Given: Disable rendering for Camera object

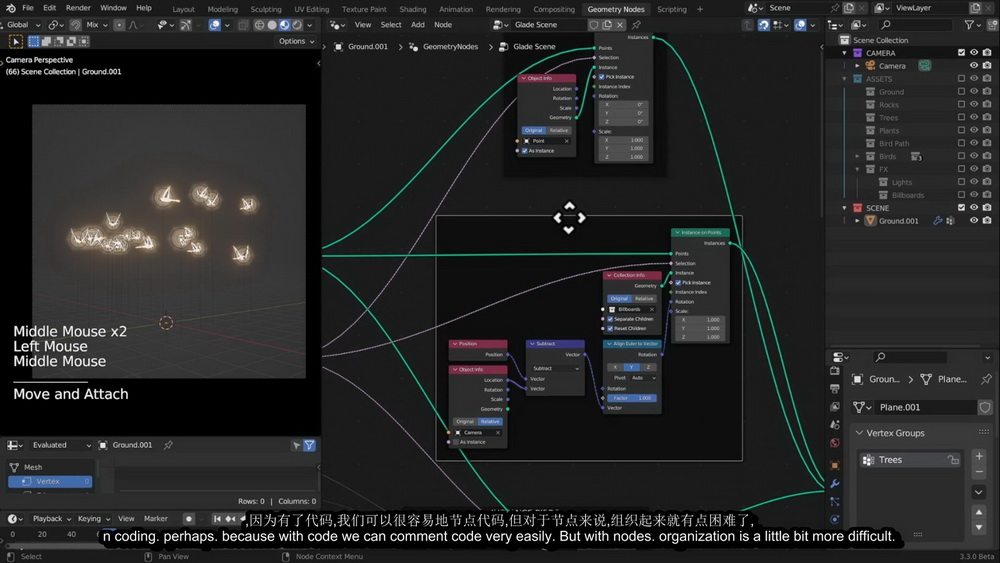Looking at the screenshot, I should pos(987,66).
